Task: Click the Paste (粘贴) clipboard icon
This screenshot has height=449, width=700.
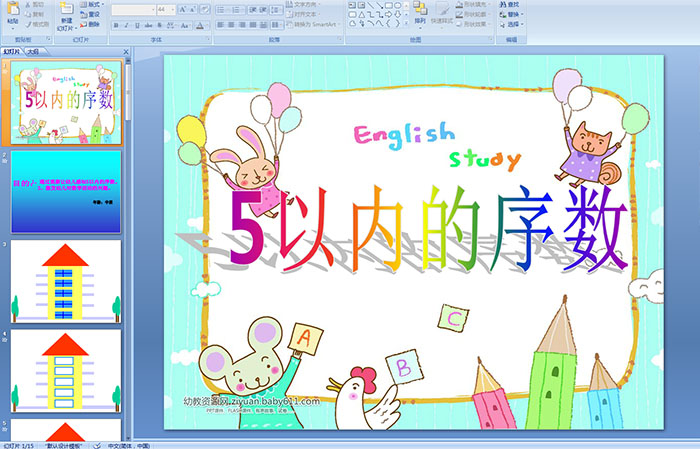Action: 13,10
